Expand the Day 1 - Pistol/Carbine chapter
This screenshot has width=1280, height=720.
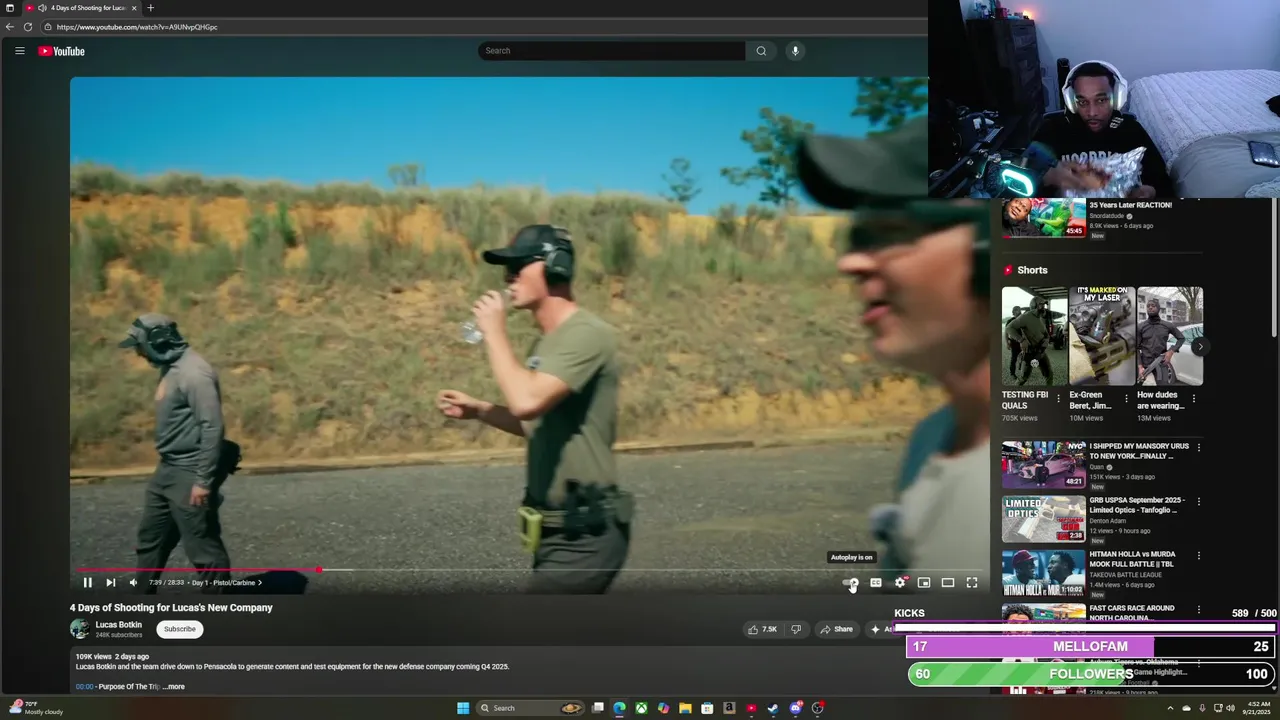pos(227,583)
